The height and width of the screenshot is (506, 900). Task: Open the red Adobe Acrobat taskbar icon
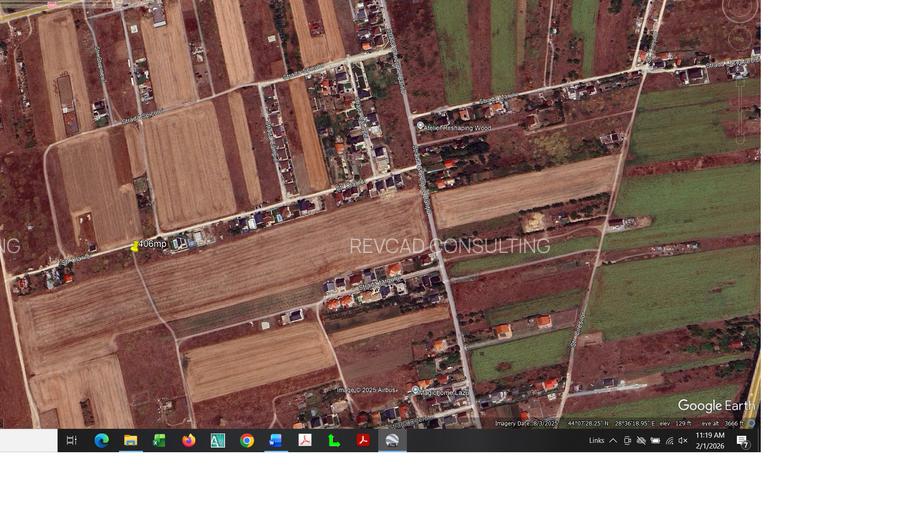point(363,440)
